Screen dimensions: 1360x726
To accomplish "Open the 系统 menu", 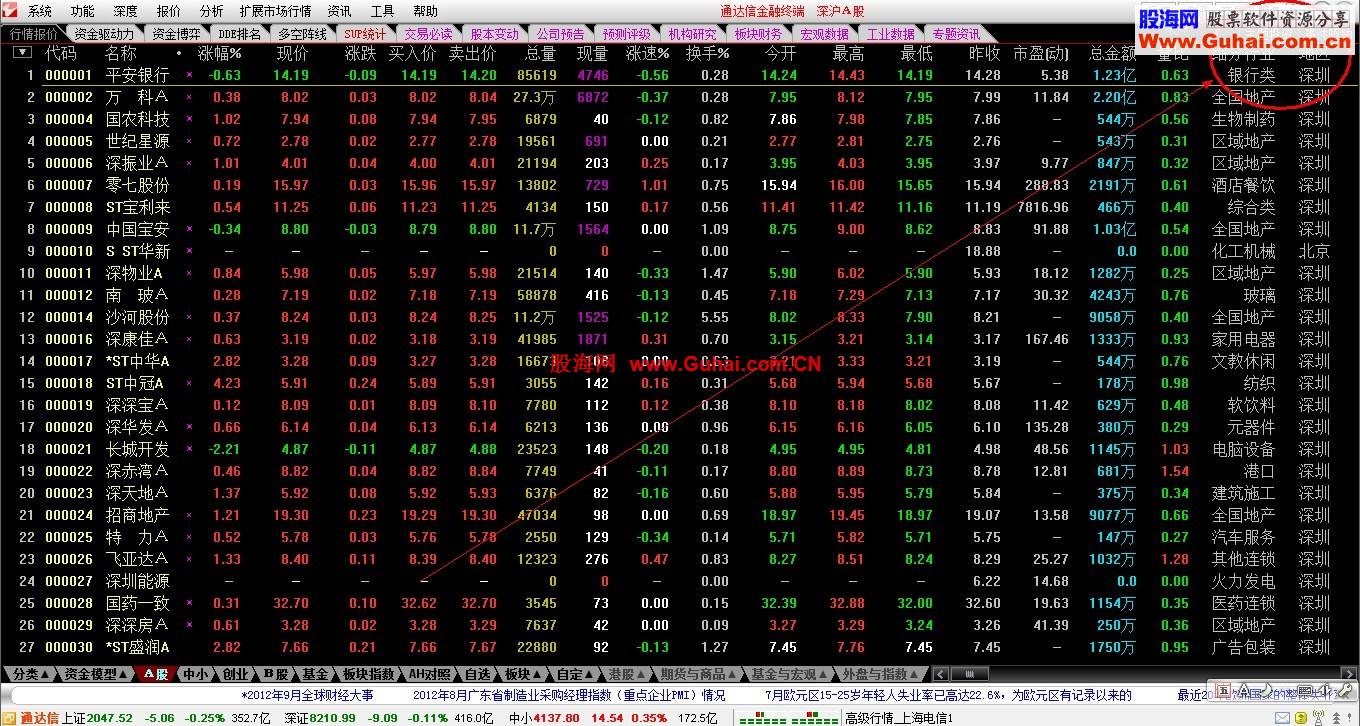I will [40, 11].
